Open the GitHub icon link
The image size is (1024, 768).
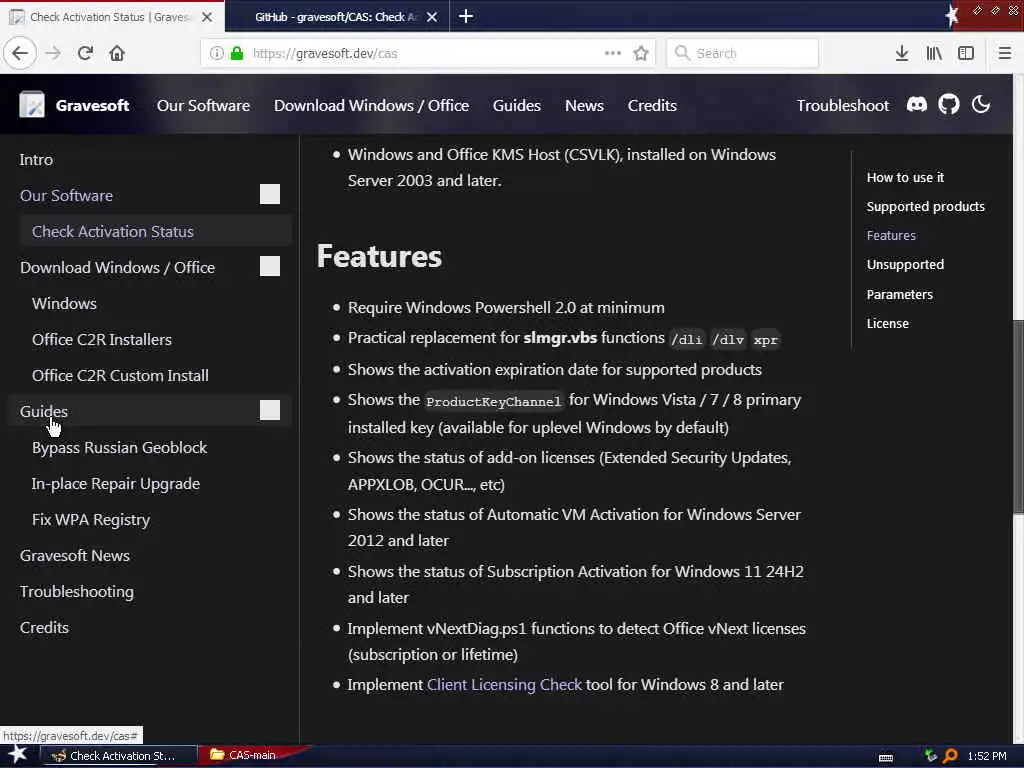pyautogui.click(x=948, y=104)
